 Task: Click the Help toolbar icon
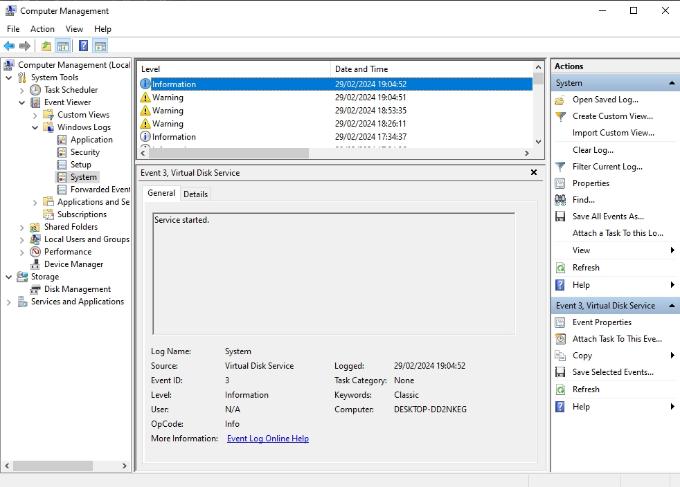(83, 46)
